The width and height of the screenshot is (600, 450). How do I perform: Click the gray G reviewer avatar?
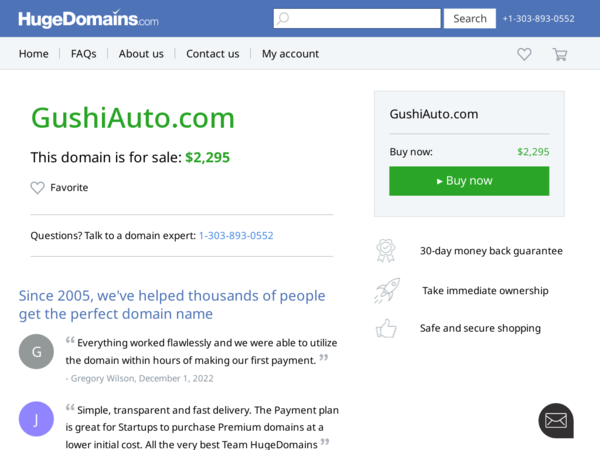(x=36, y=352)
